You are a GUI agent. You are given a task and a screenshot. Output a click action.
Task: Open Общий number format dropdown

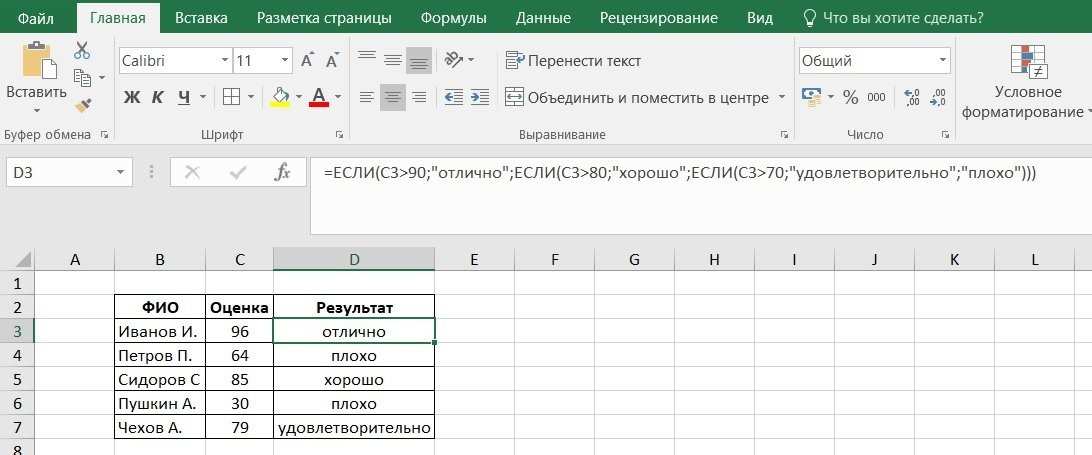tap(943, 61)
